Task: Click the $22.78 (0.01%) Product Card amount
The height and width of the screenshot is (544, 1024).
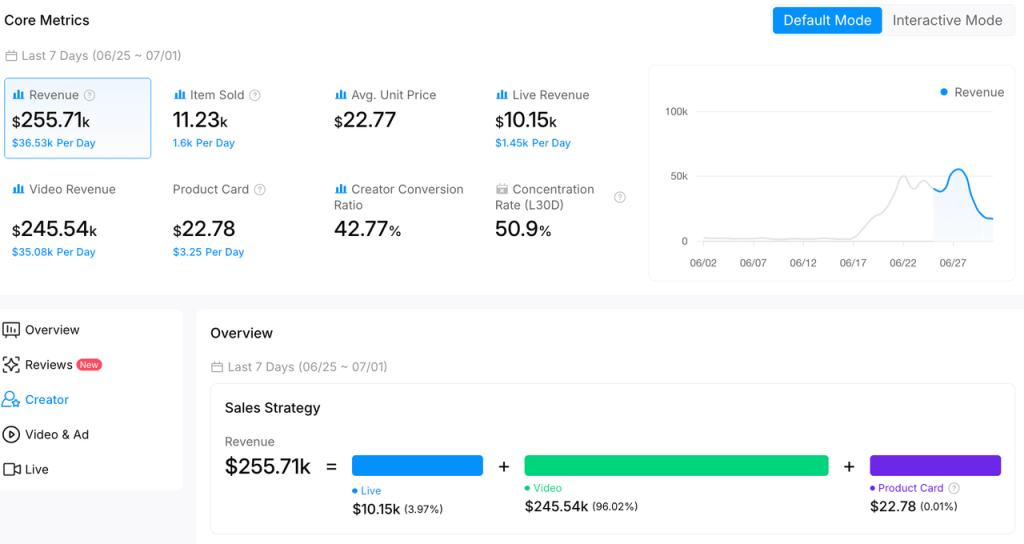Action: 914,507
